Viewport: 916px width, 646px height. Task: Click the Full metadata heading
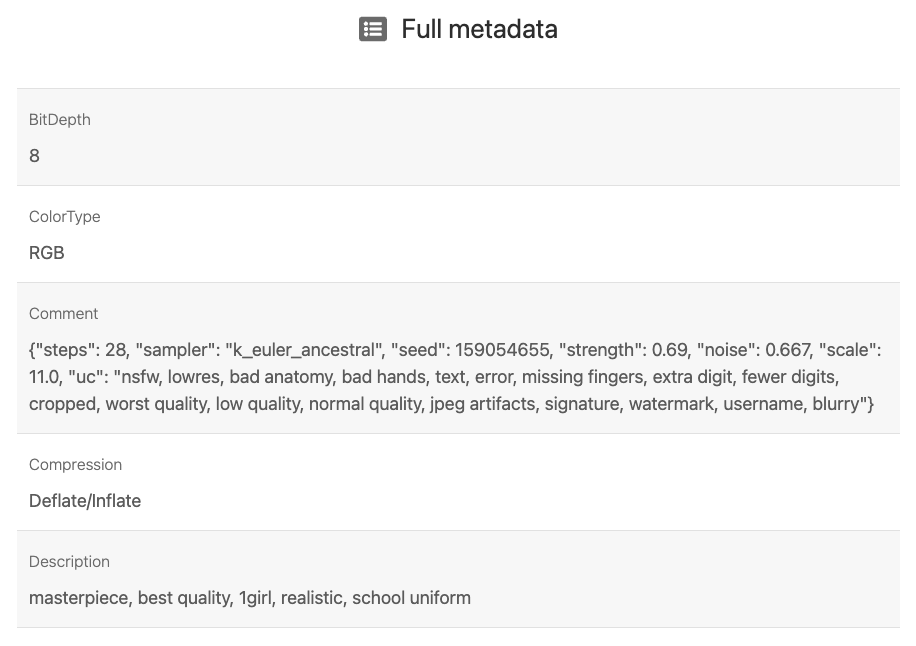point(479,29)
